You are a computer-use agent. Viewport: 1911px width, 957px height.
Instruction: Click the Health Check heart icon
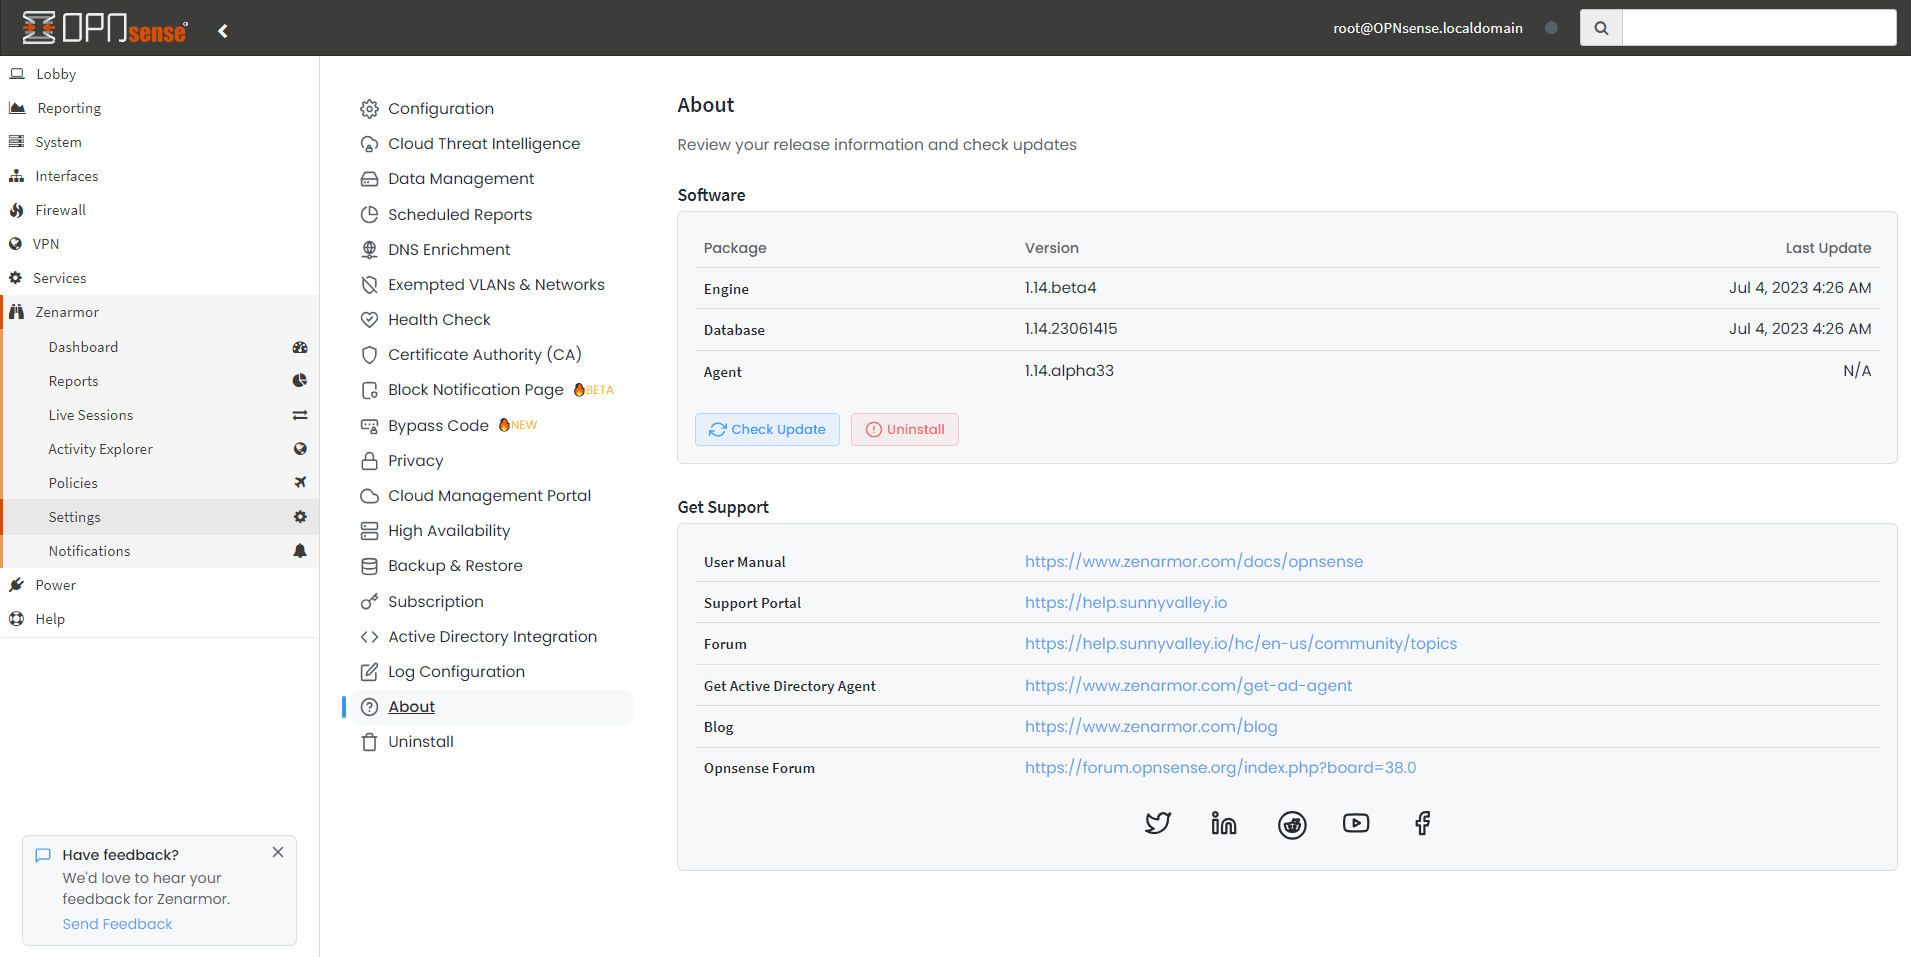(369, 320)
